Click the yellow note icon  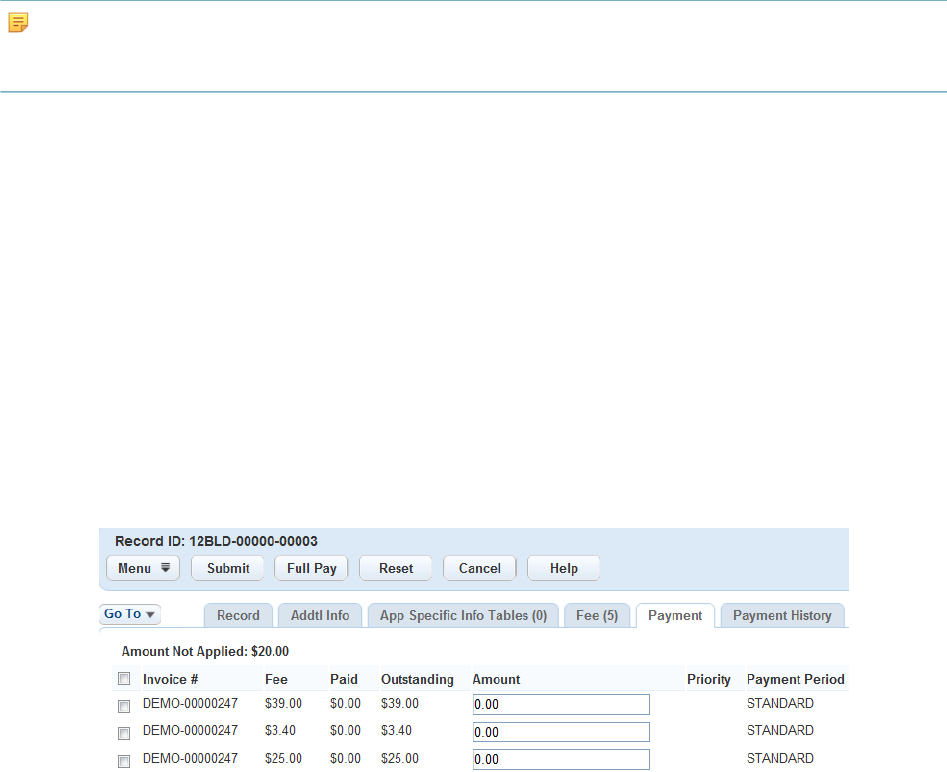[x=18, y=23]
